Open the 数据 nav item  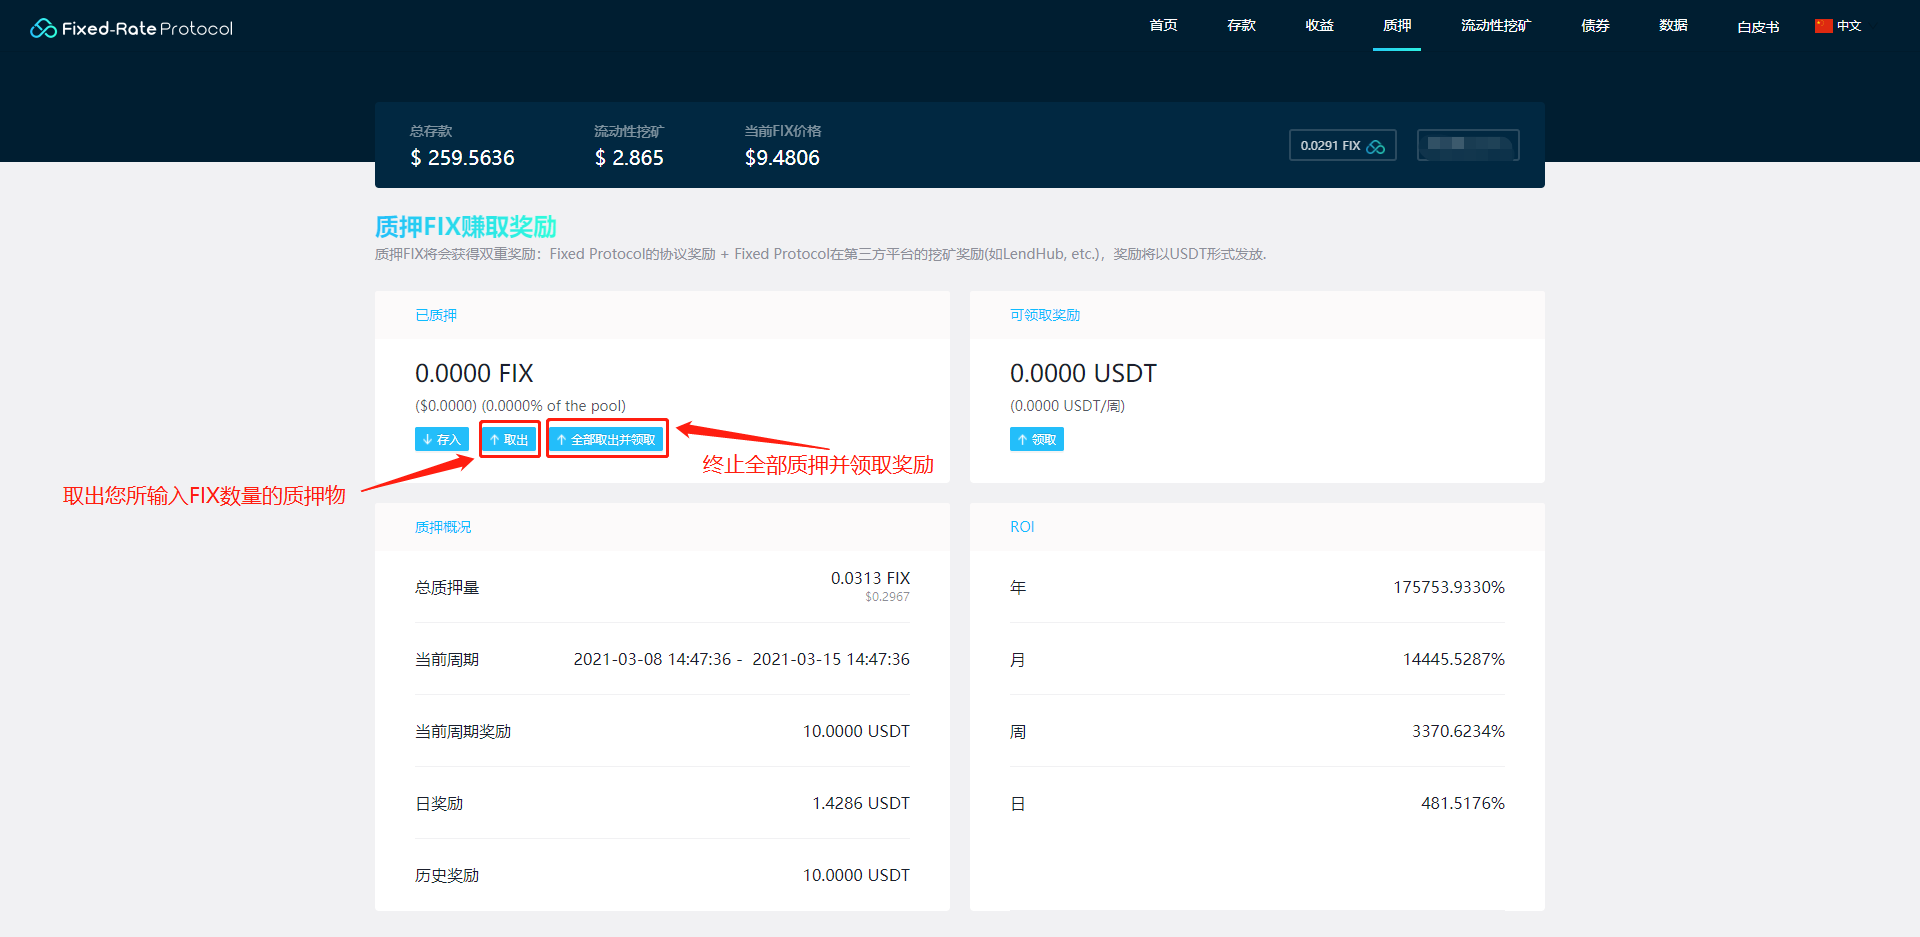click(1673, 26)
